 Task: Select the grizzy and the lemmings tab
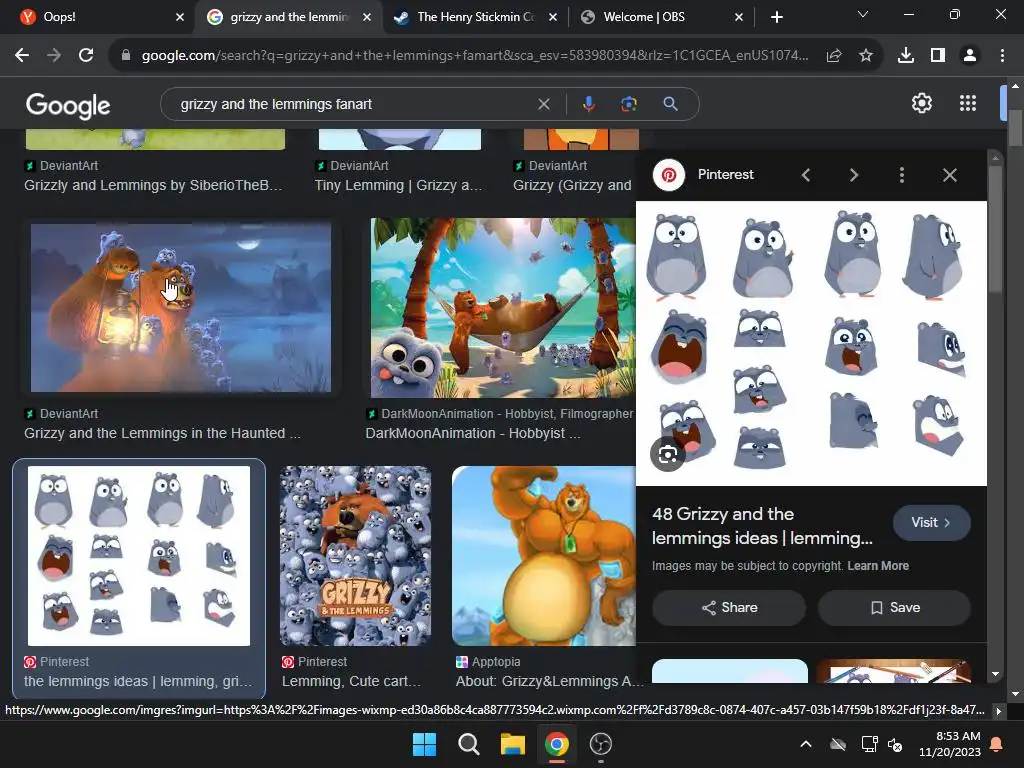289,17
